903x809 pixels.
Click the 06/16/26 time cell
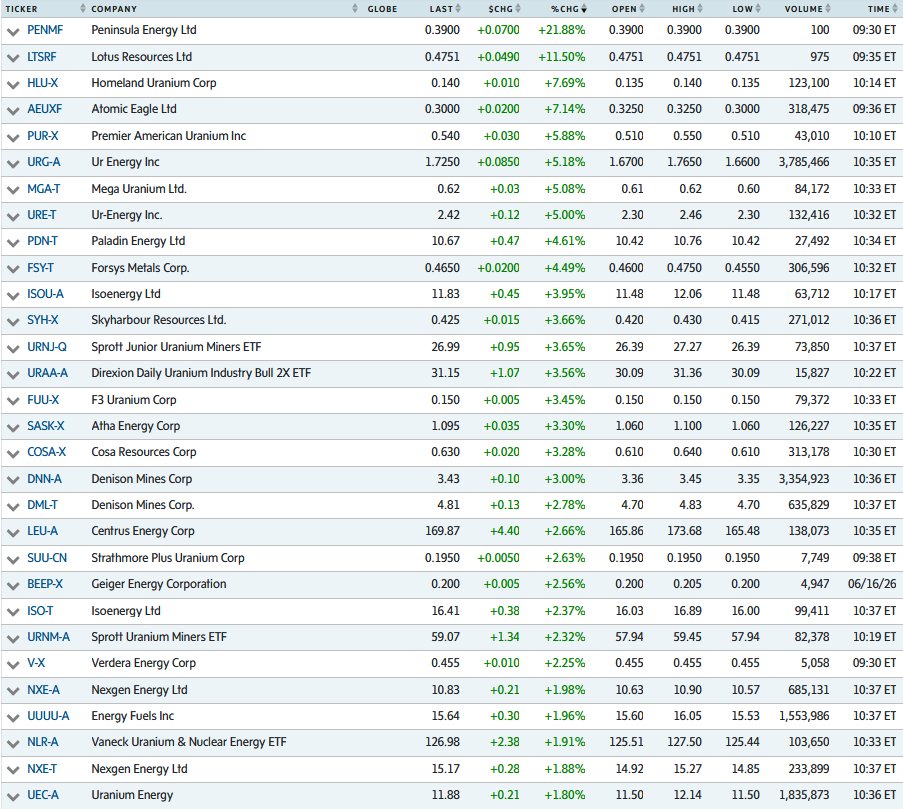[x=872, y=583]
